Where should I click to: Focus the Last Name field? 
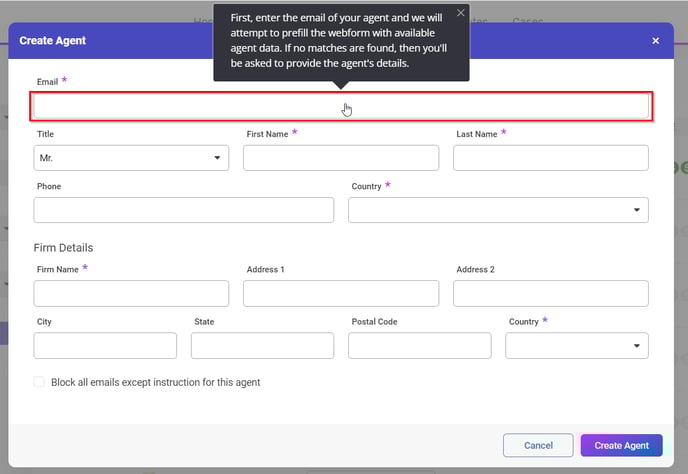click(x=550, y=158)
